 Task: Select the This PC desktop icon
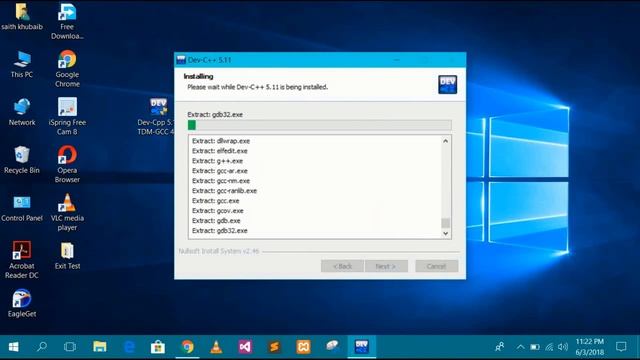coord(22,64)
